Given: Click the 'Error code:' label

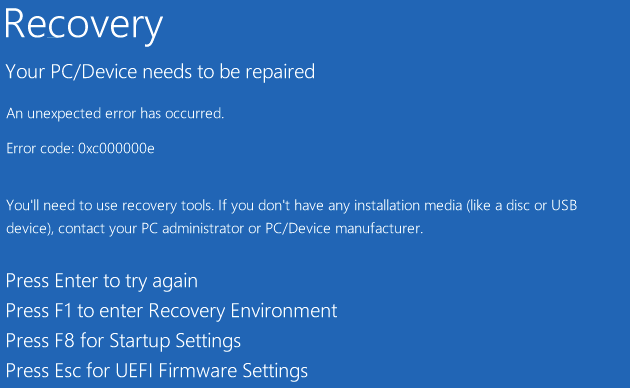Looking at the screenshot, I should click(x=40, y=149).
